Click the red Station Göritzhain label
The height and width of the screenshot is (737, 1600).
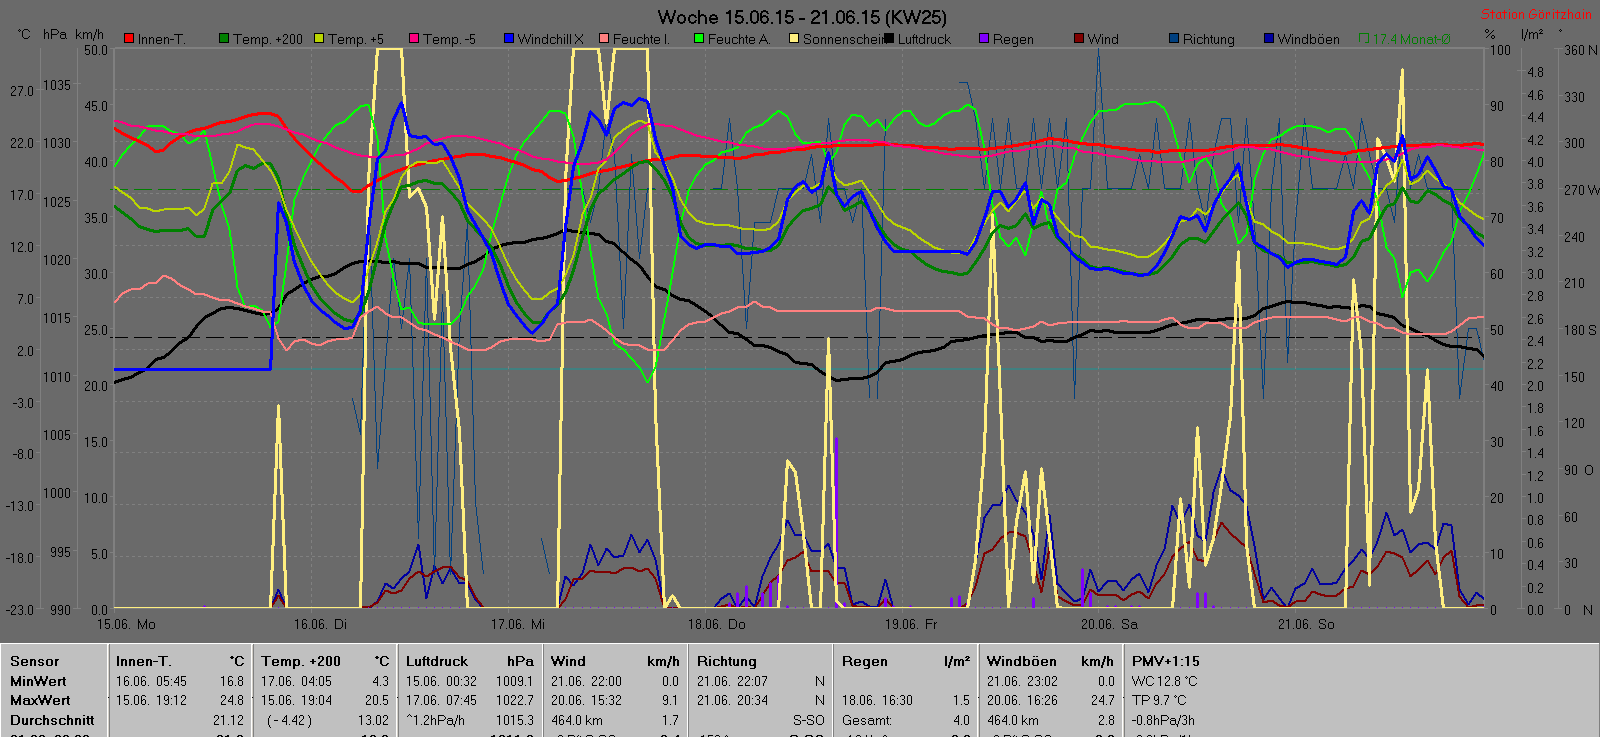pos(1536,14)
